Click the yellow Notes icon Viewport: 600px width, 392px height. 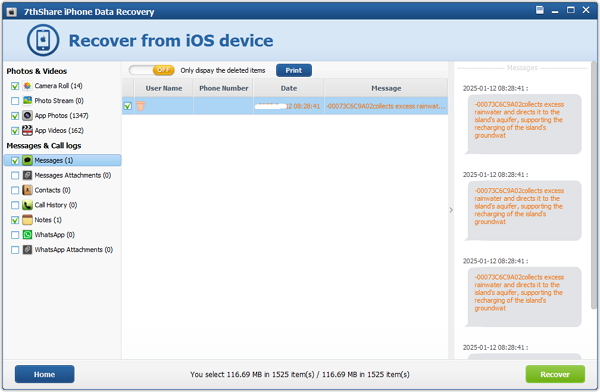tap(27, 220)
